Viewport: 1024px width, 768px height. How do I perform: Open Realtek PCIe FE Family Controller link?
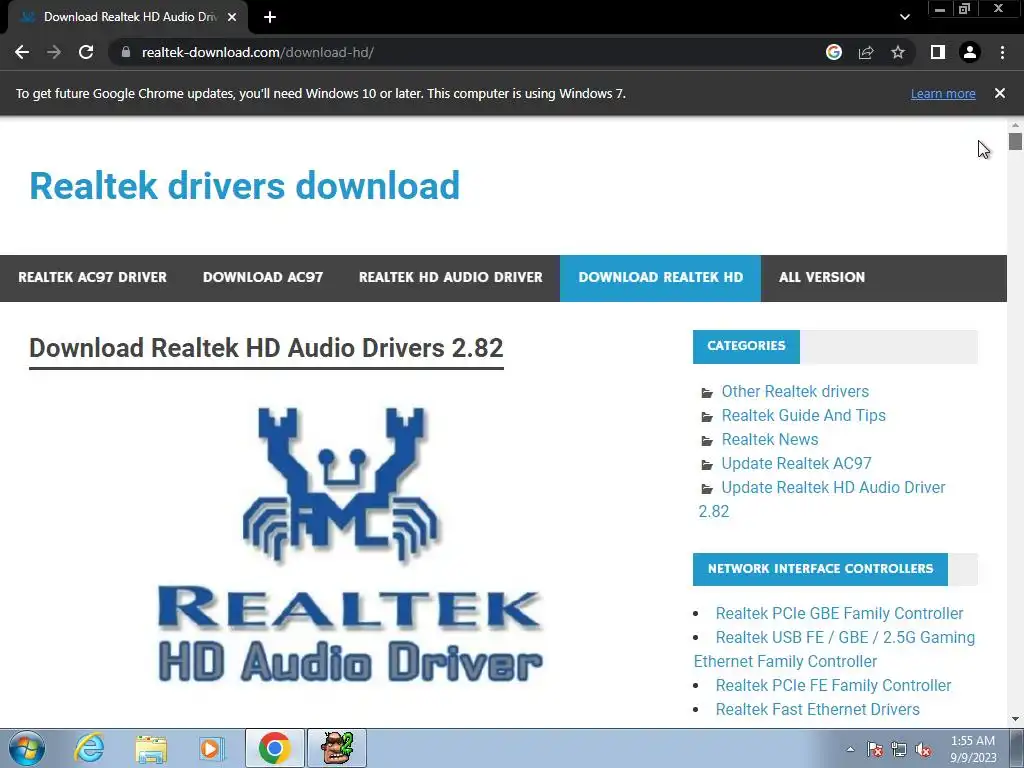833,686
